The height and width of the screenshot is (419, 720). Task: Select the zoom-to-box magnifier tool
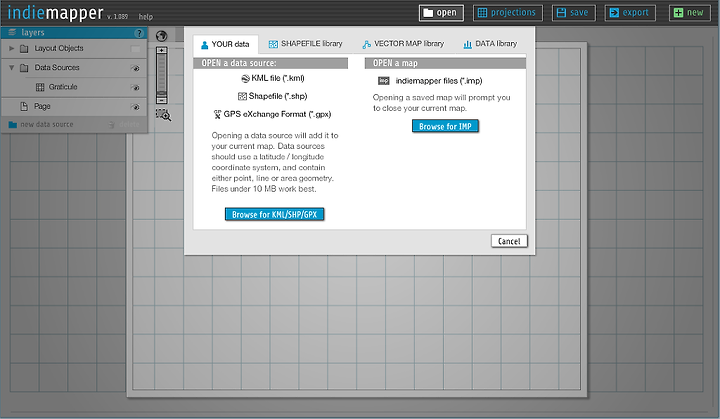click(x=163, y=115)
